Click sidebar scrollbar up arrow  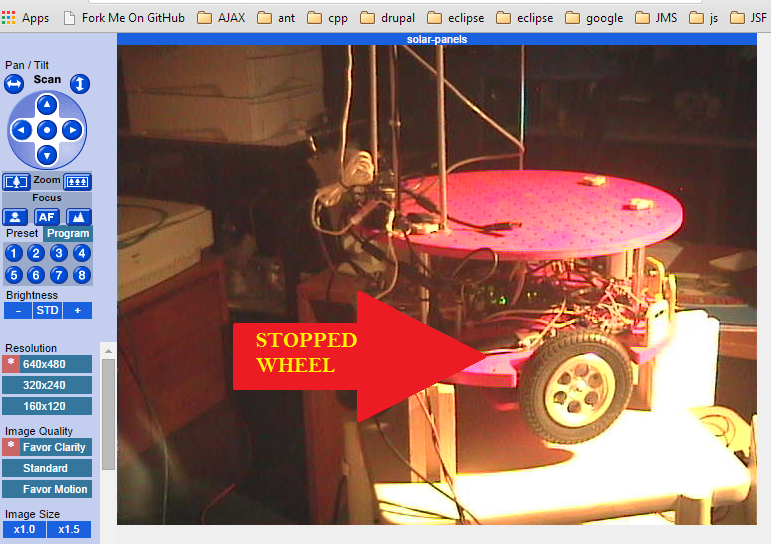click(x=108, y=351)
